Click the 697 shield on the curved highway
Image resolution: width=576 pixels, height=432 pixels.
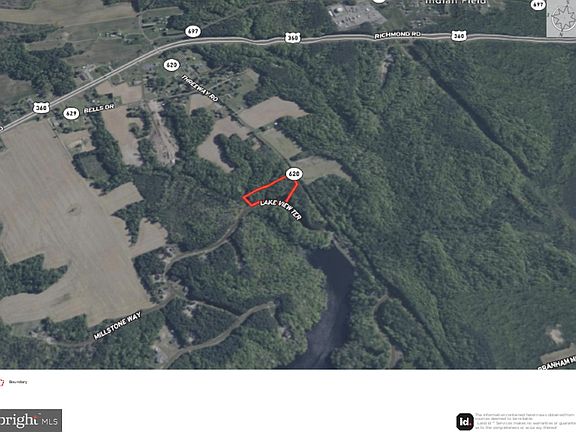point(193,31)
